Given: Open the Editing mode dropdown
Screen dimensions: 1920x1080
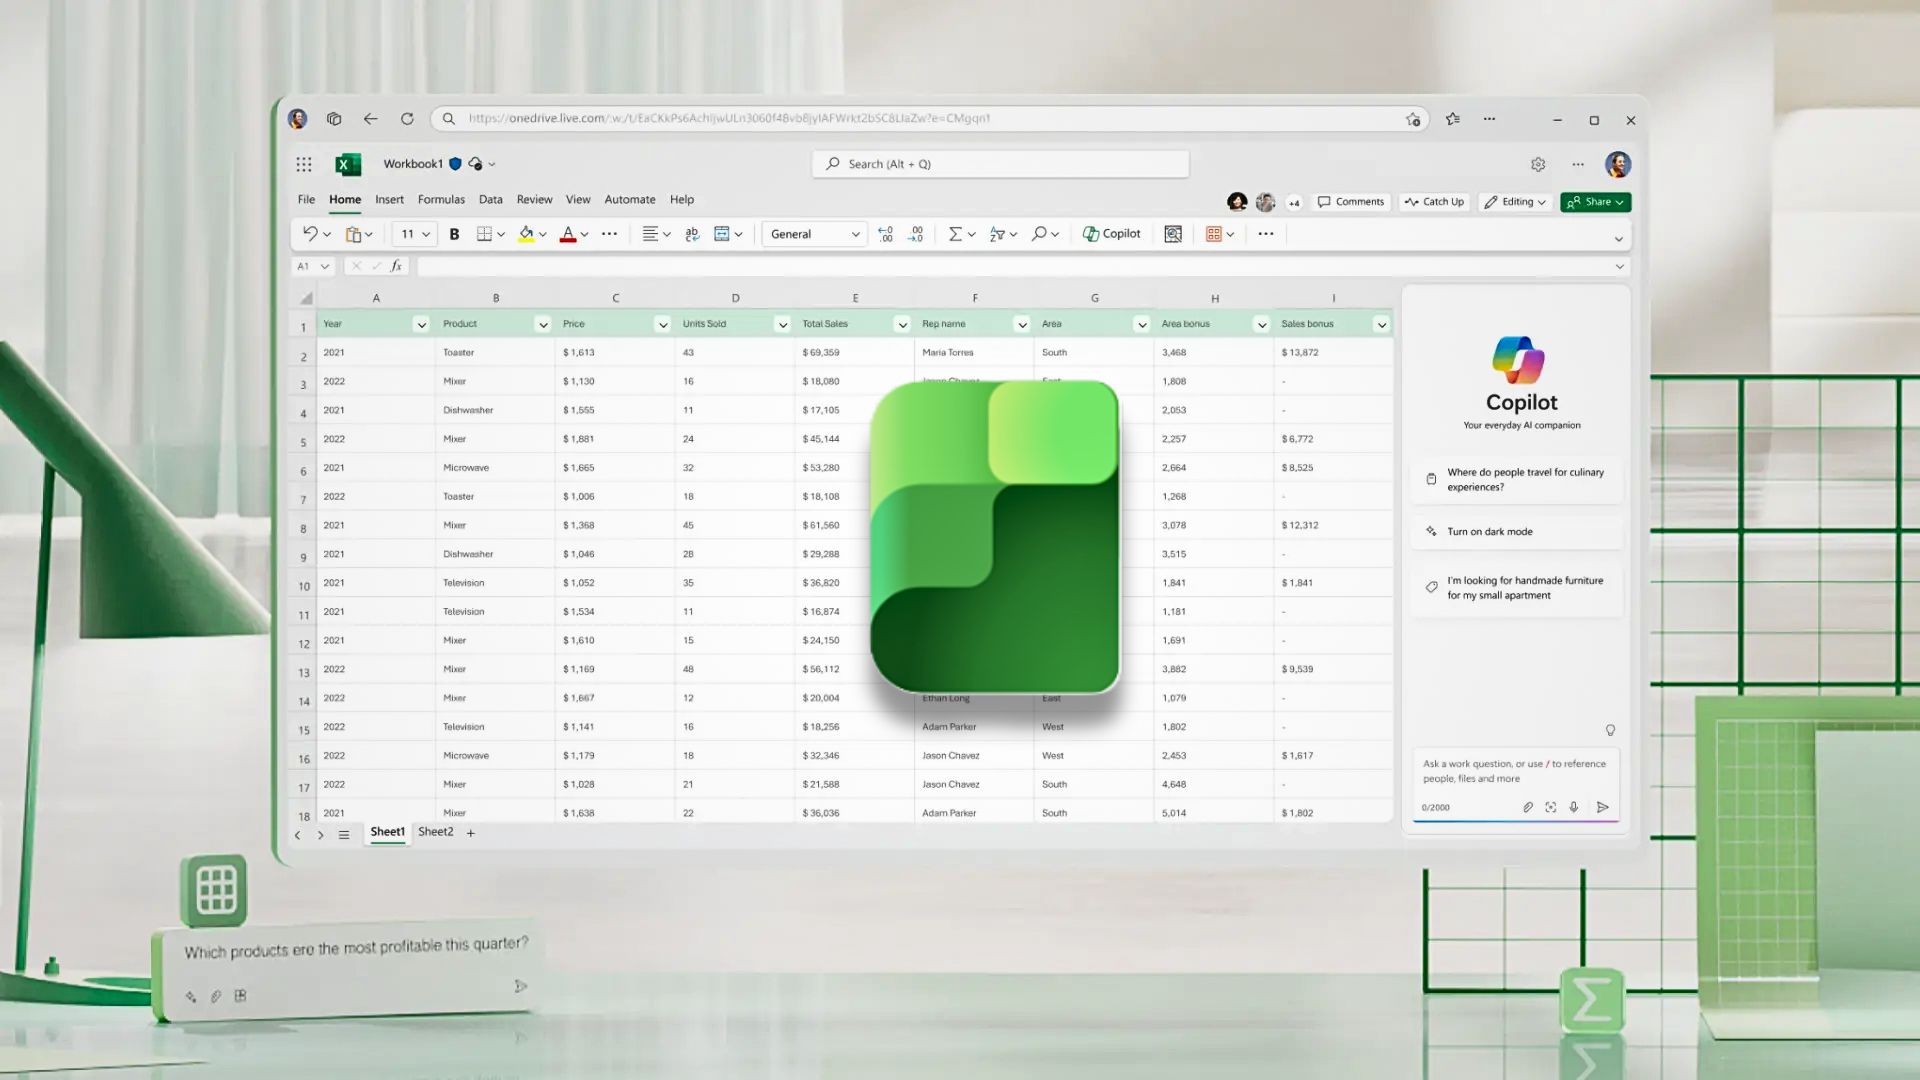Looking at the screenshot, I should point(1515,202).
